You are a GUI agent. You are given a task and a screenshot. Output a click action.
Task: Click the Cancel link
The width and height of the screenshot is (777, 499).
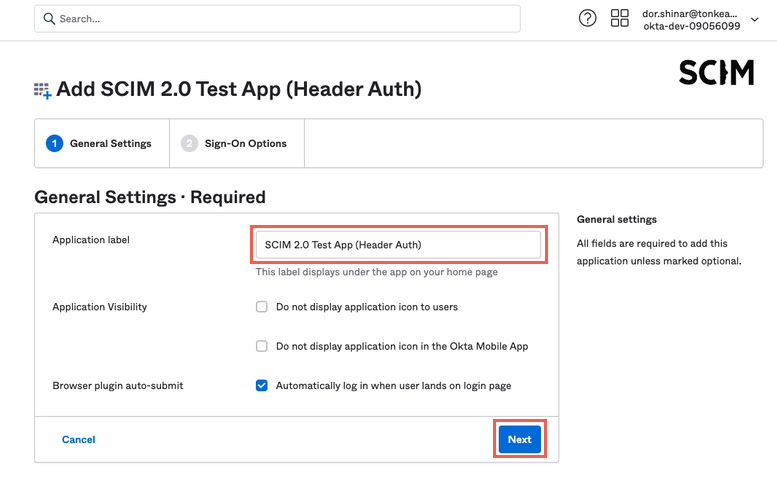[x=79, y=440]
